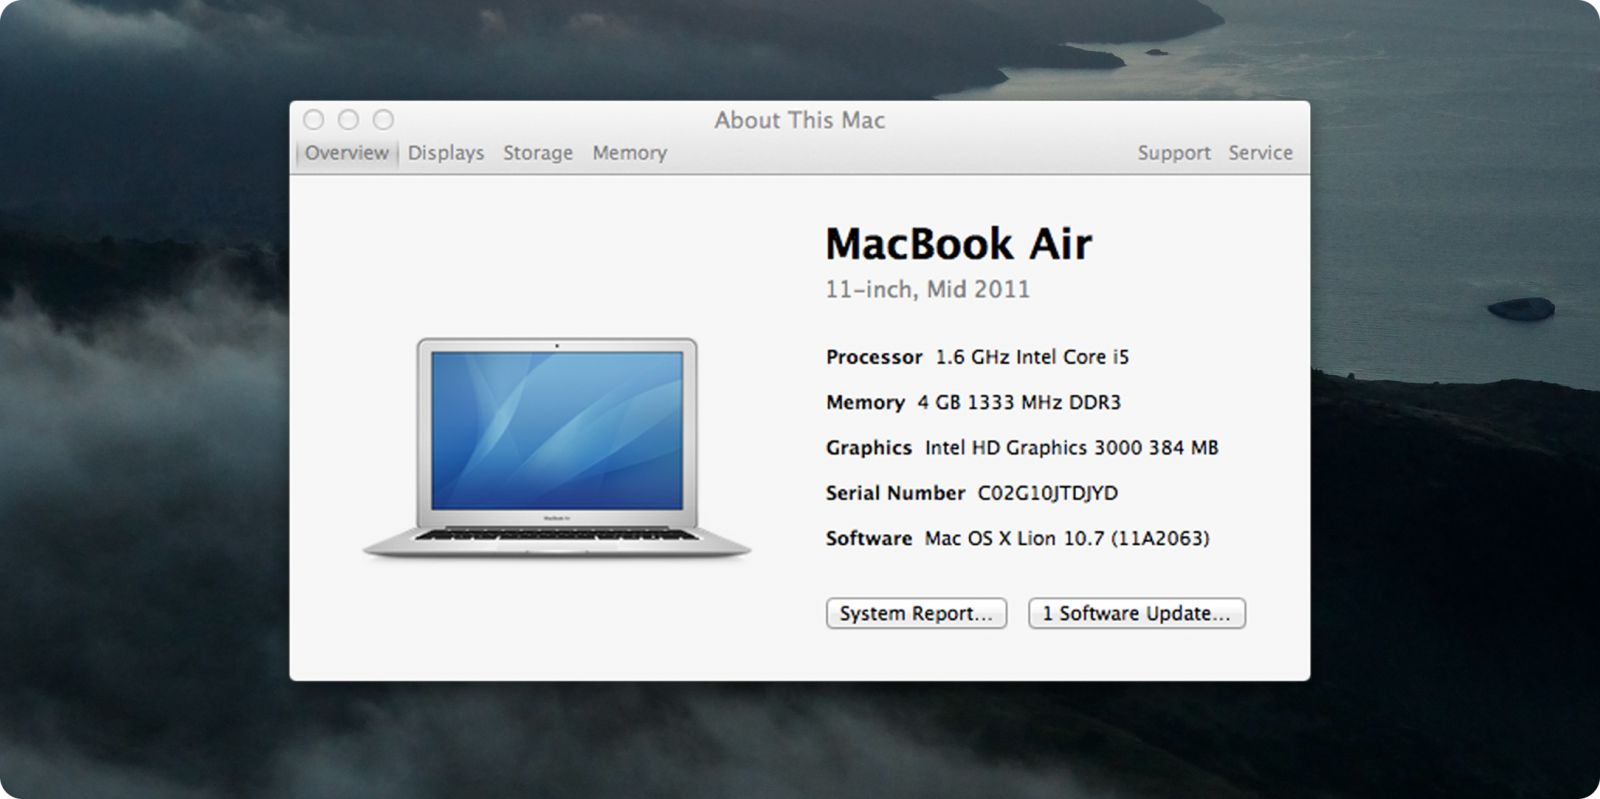The height and width of the screenshot is (799, 1600).
Task: Open the Memory tab
Action: click(629, 153)
